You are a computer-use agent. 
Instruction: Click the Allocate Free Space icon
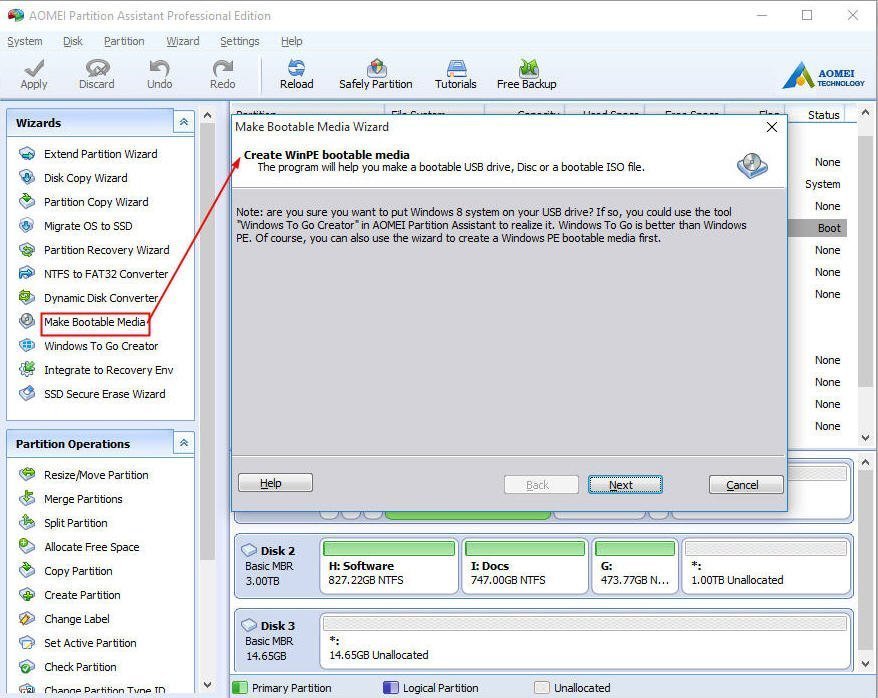tap(27, 546)
